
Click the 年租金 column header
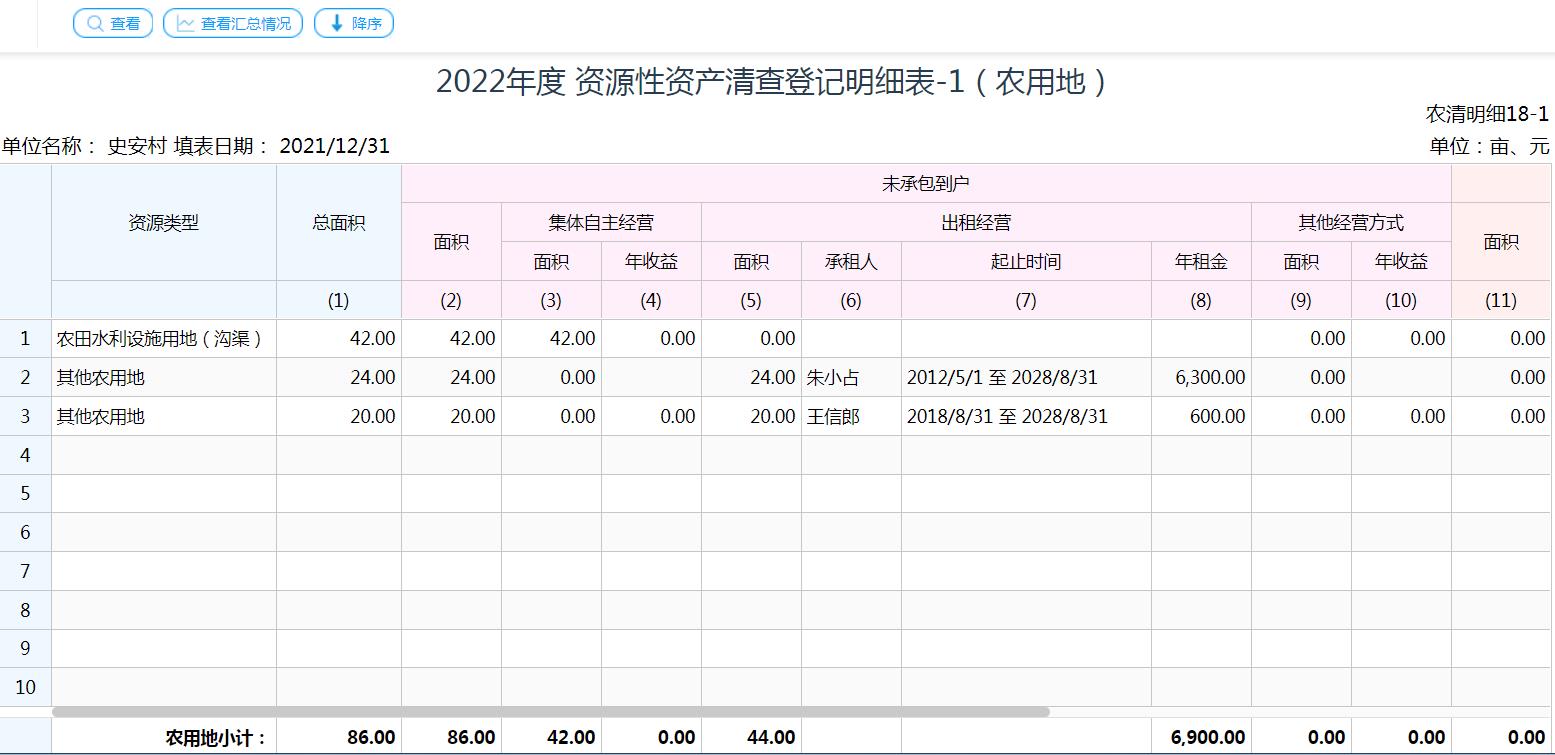(x=1200, y=262)
